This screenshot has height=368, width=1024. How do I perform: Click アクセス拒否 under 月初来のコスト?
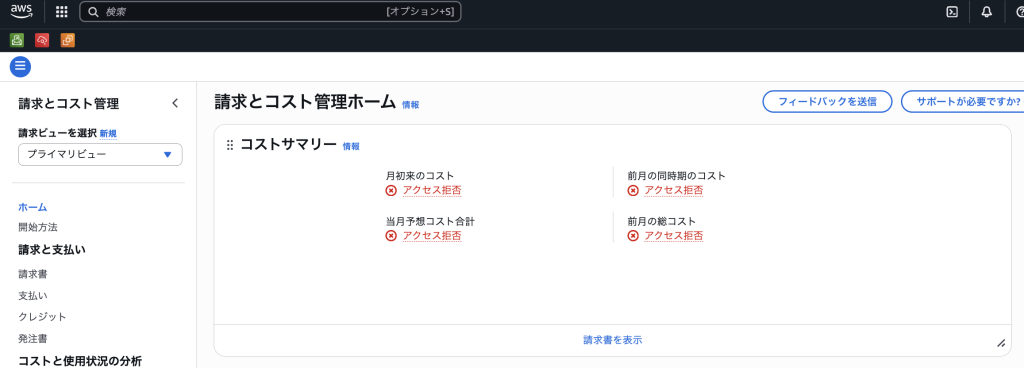click(432, 191)
